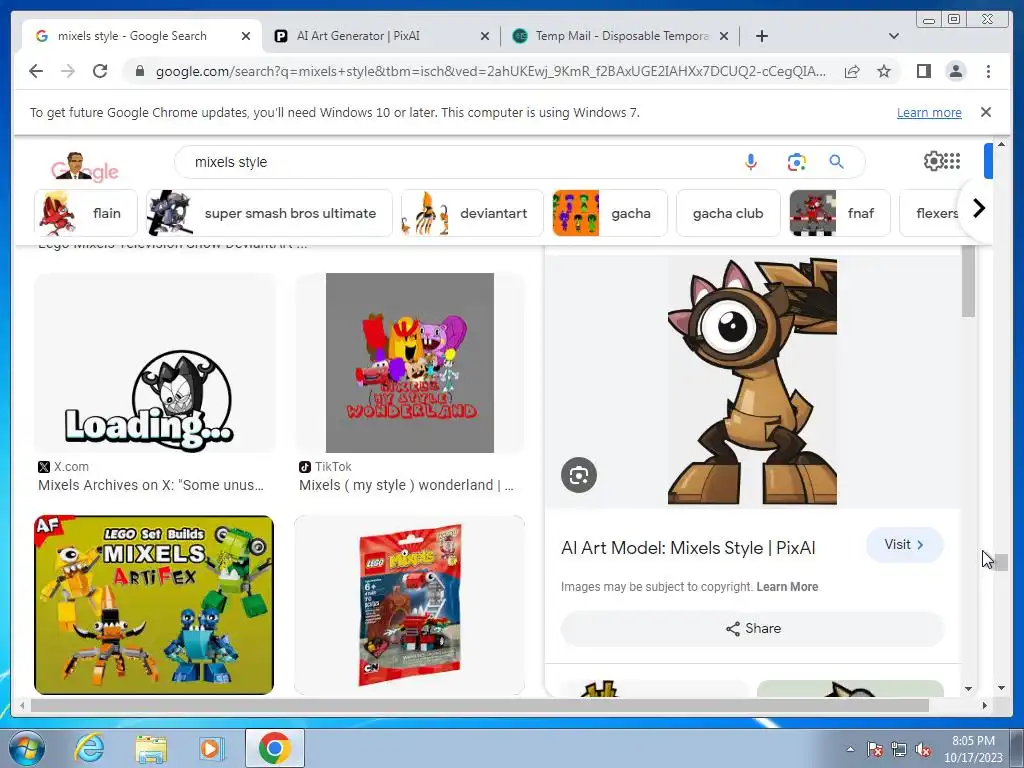This screenshot has height=768, width=1024.
Task: Click the muted volume tray icon
Action: click(923, 750)
